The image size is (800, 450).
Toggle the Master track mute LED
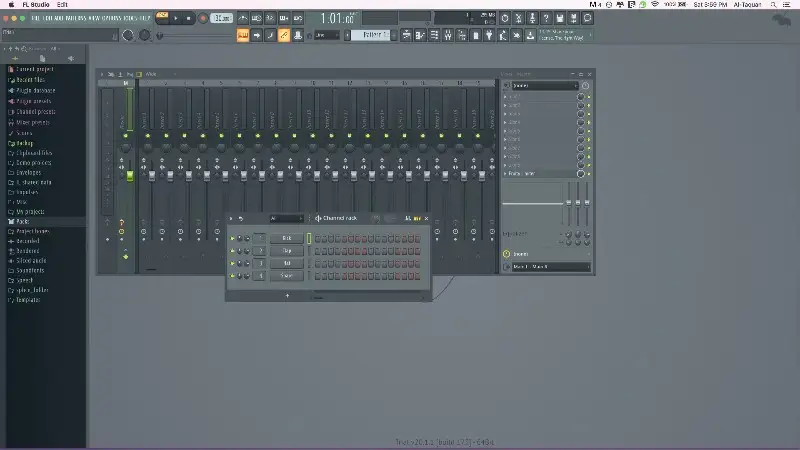pyautogui.click(x=129, y=135)
